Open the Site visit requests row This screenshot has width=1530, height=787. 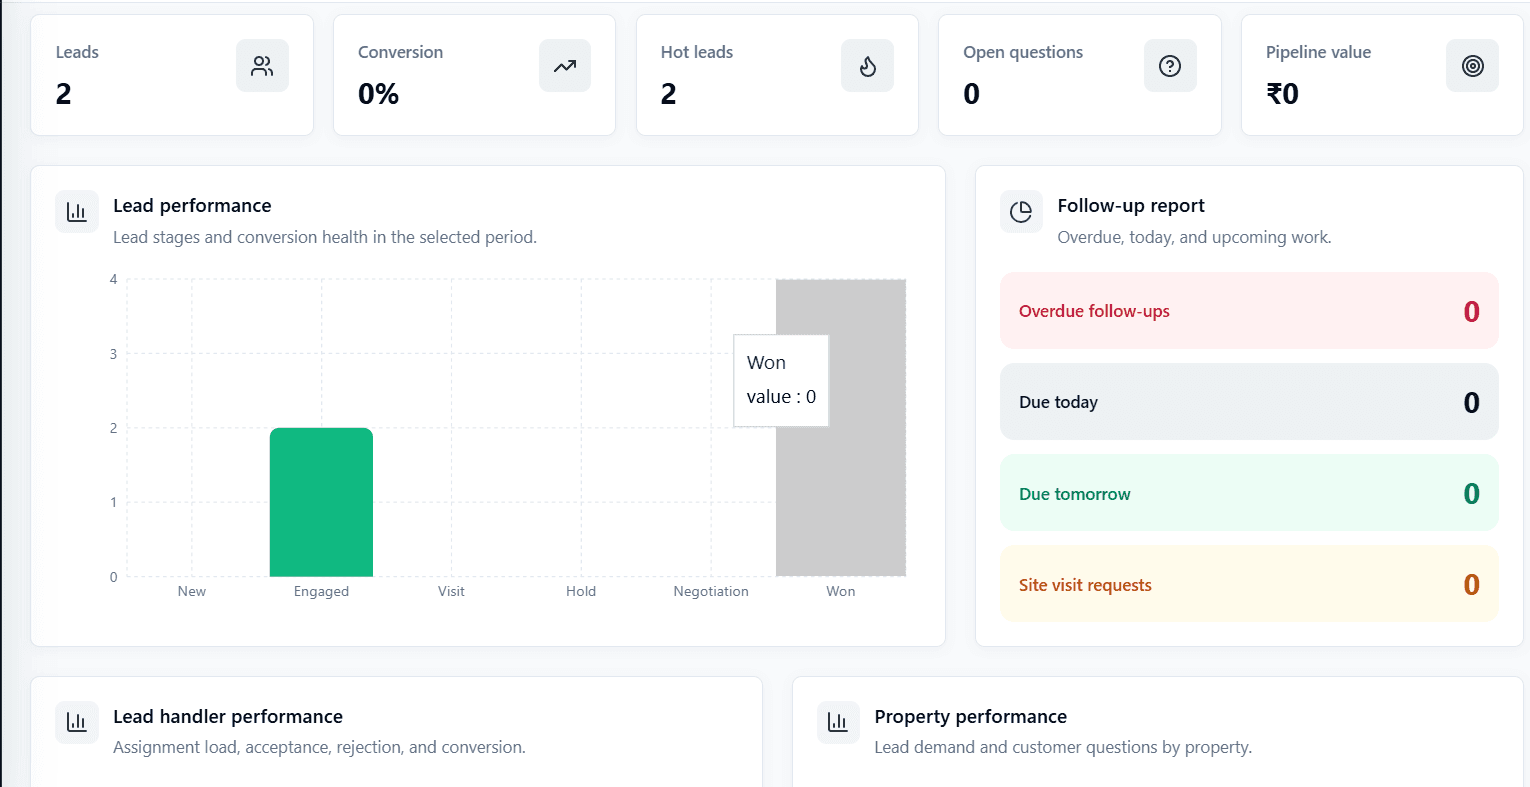tap(1249, 584)
